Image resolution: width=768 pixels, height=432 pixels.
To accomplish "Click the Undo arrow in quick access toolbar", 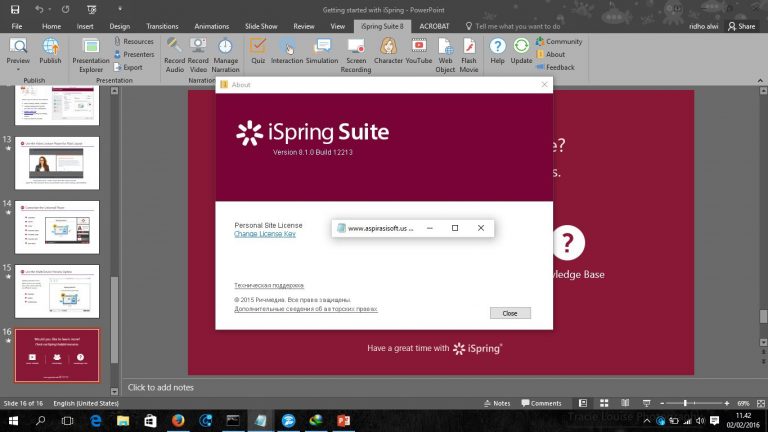I will 39,9.
